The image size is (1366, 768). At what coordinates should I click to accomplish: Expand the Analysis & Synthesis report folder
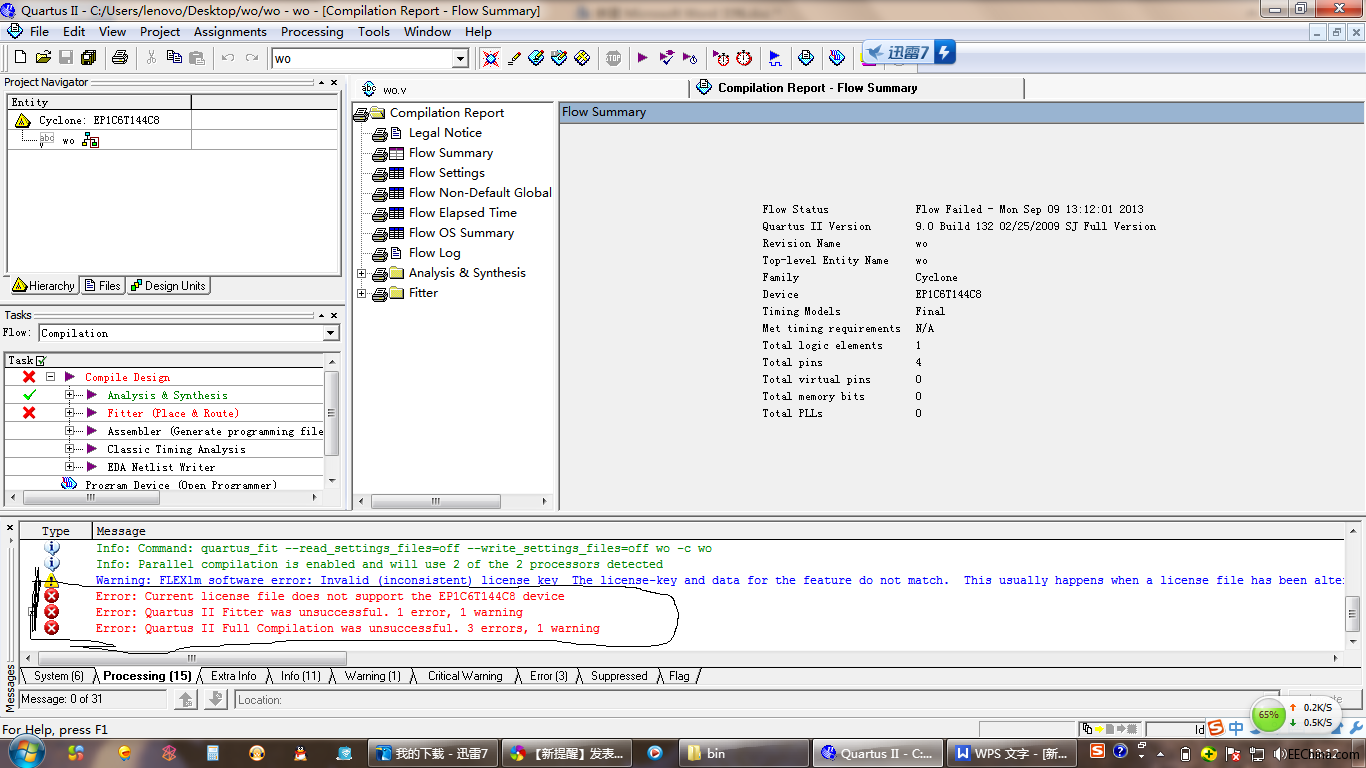(x=362, y=273)
